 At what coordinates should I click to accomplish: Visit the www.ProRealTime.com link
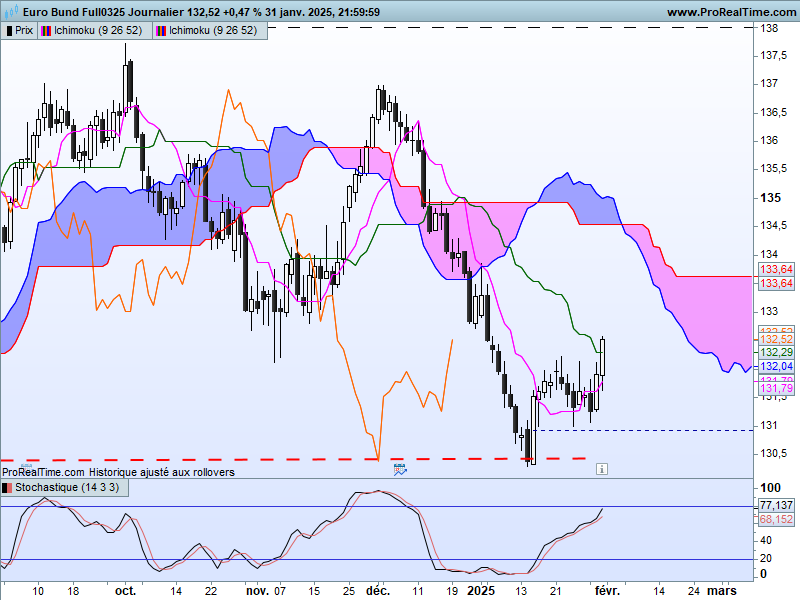coord(732,12)
